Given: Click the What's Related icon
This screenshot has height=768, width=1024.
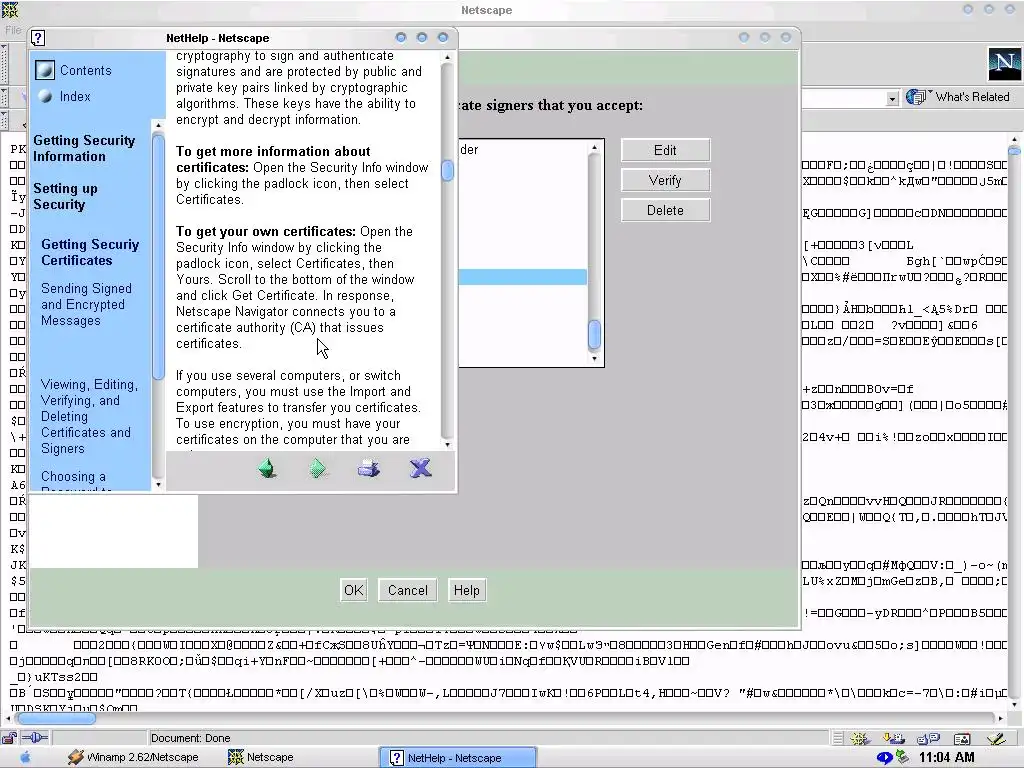Looking at the screenshot, I should pyautogui.click(x=915, y=97).
